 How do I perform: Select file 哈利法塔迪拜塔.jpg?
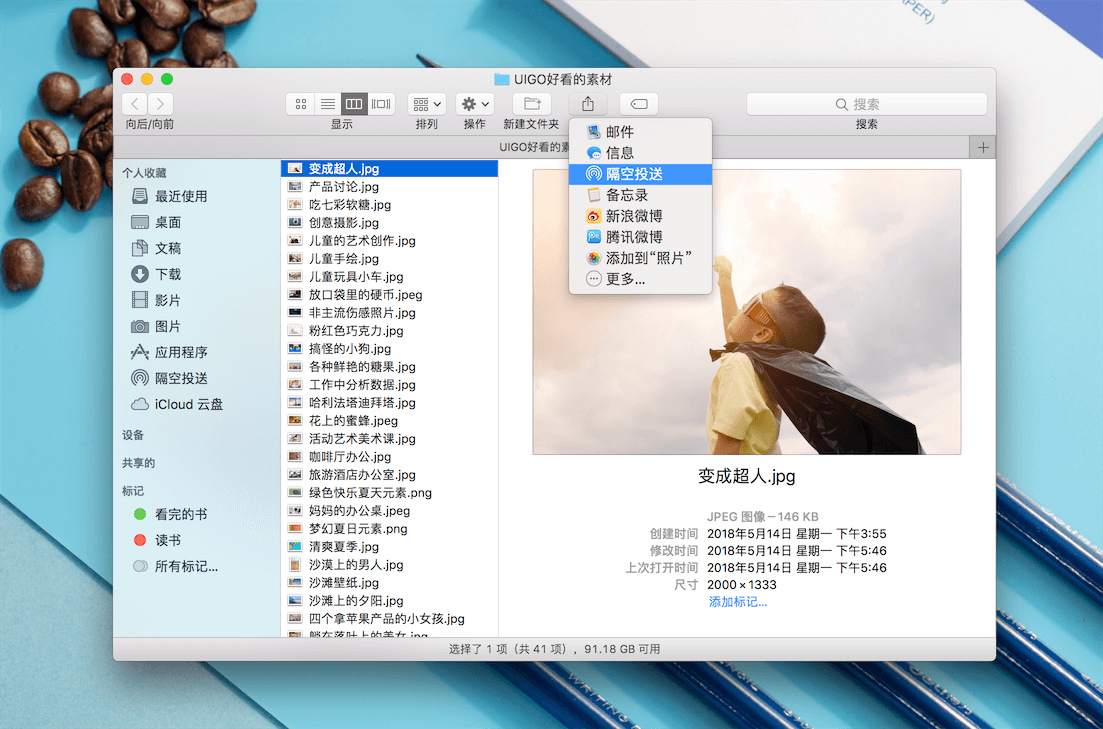[x=390, y=402]
